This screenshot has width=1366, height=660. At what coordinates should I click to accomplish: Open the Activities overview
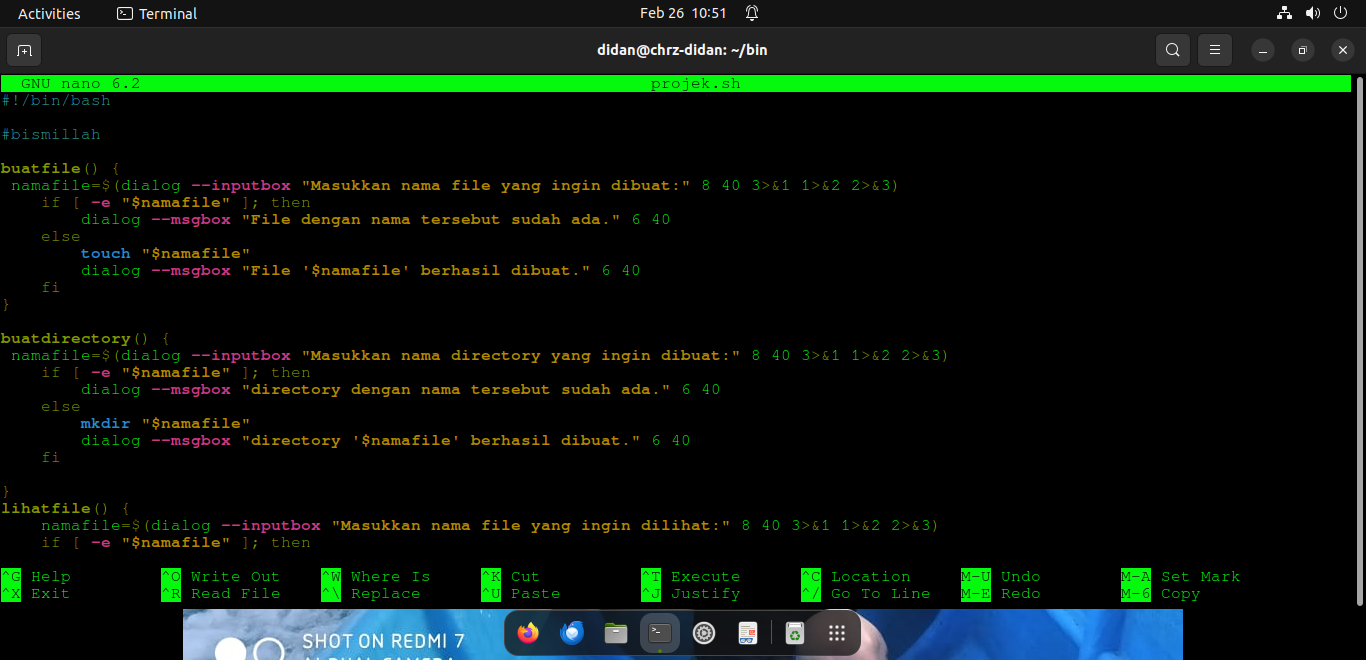pyautogui.click(x=49, y=13)
